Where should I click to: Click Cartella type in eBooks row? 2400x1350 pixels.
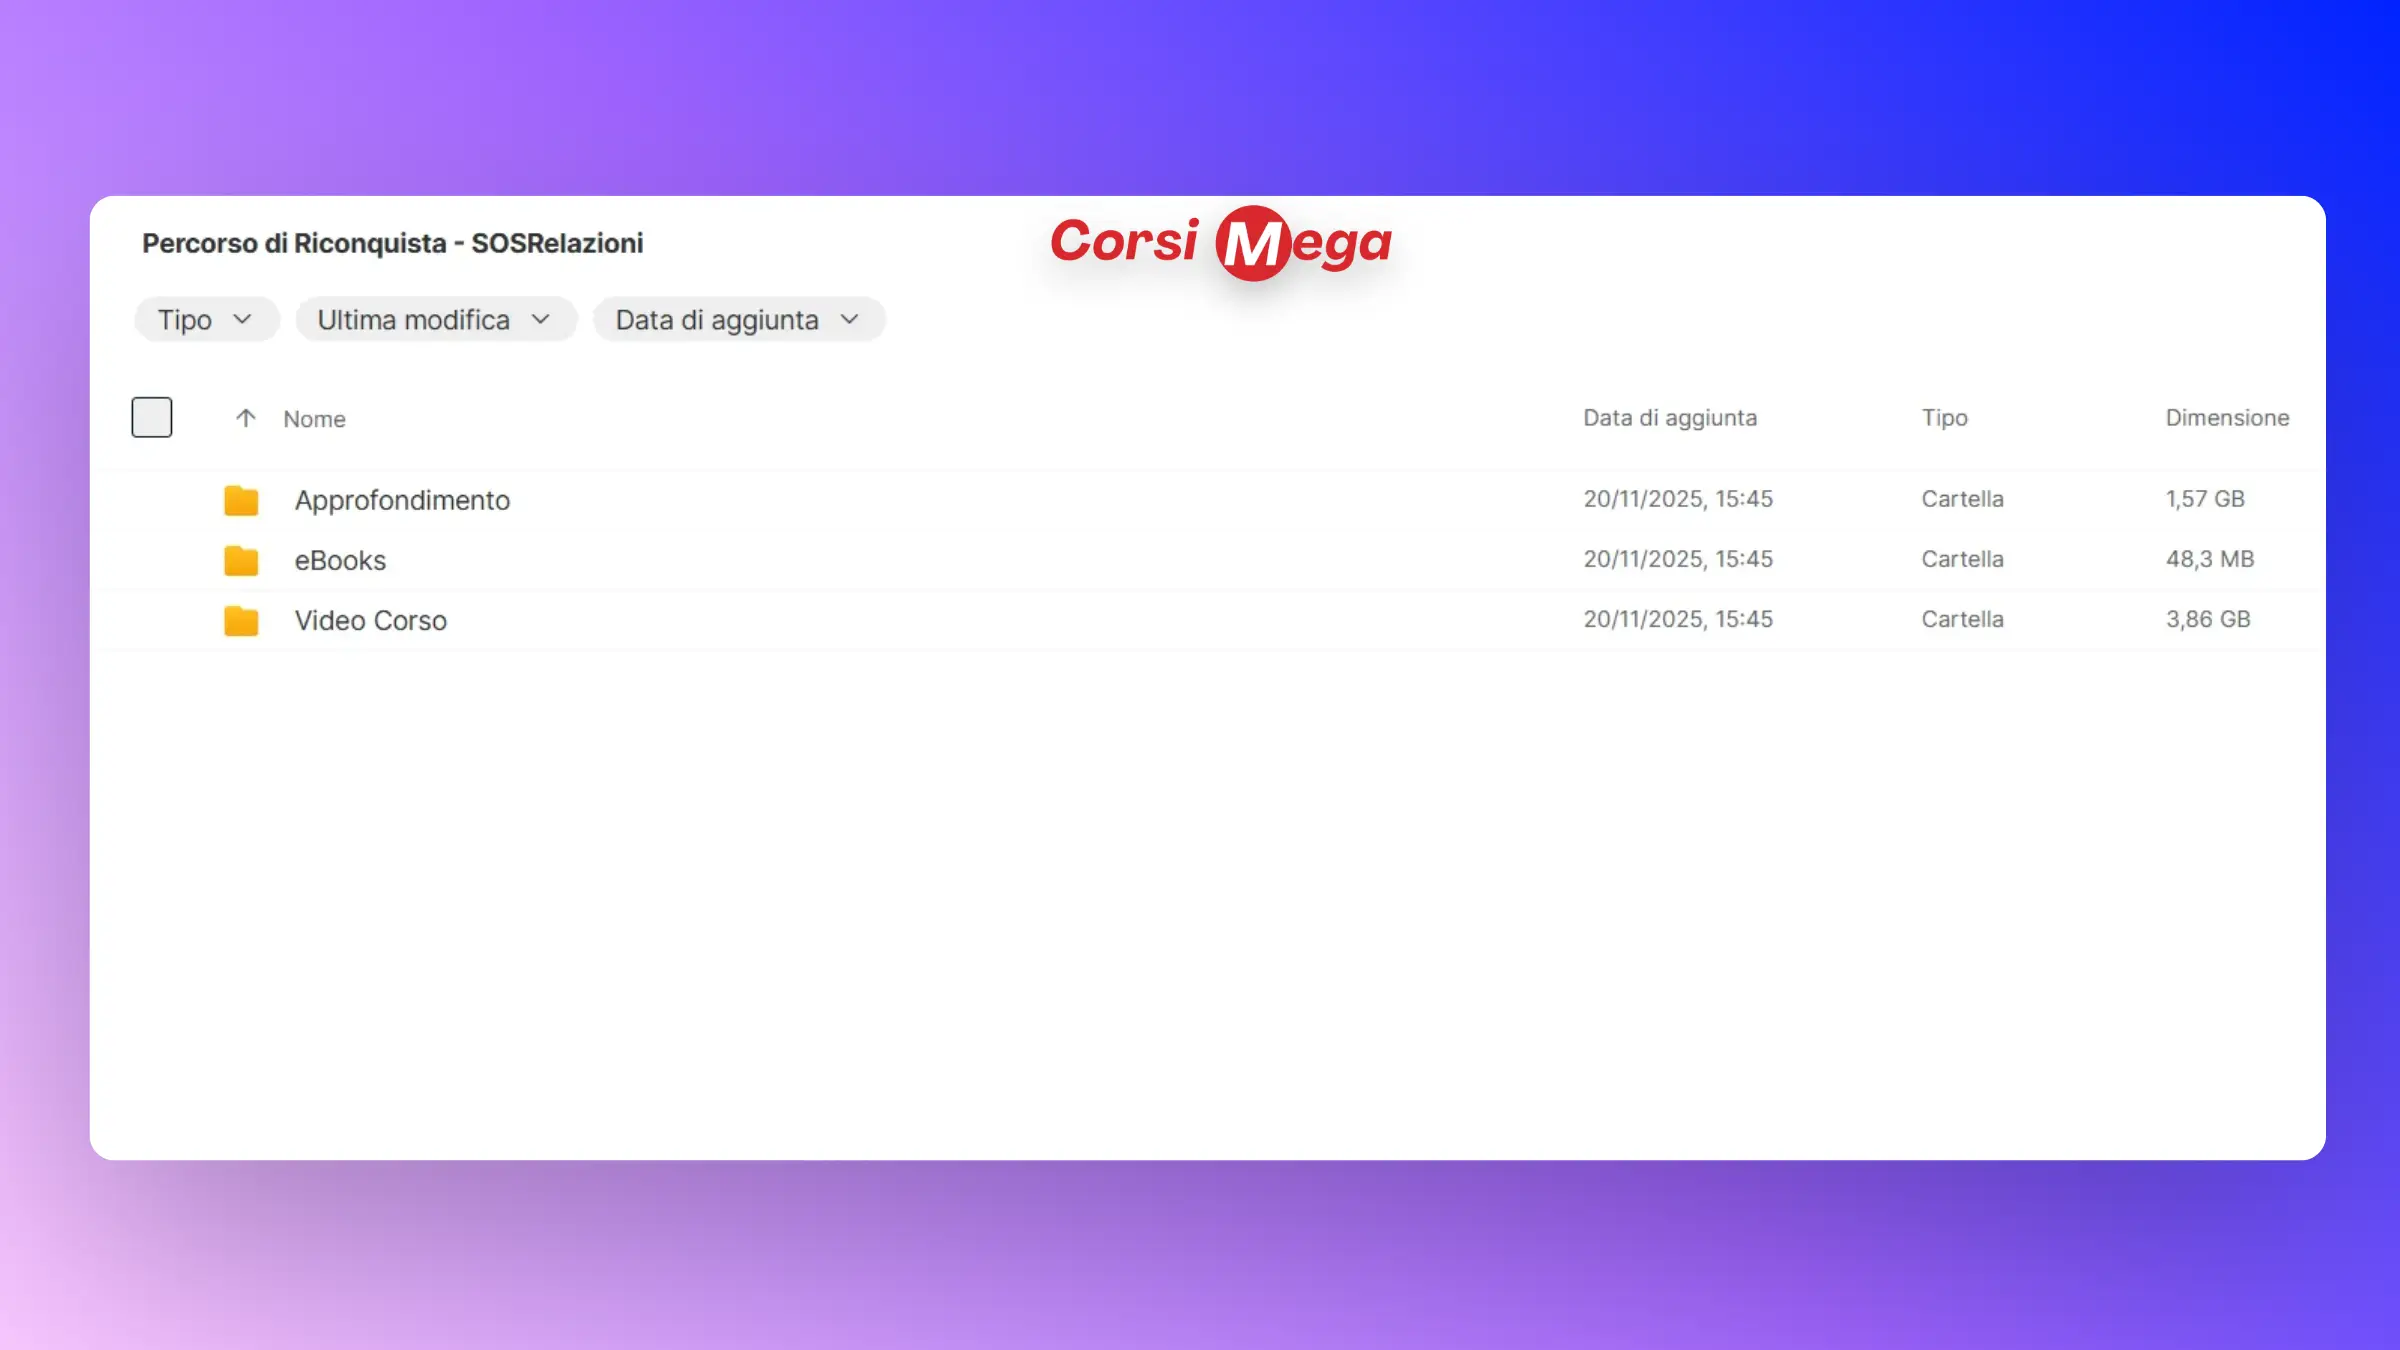pos(1962,559)
